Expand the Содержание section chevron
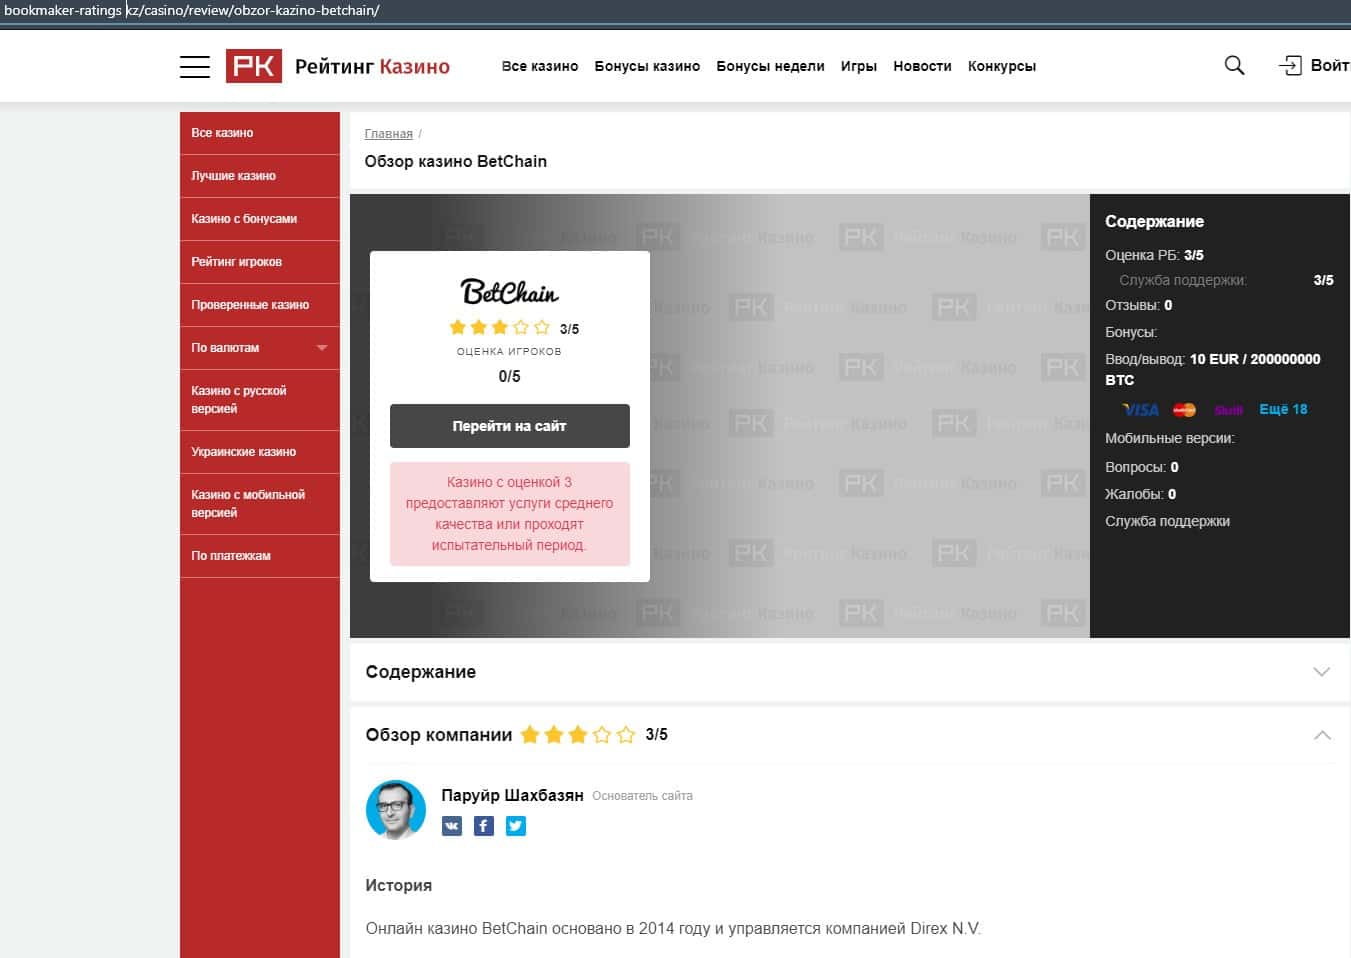1351x958 pixels. (1321, 672)
